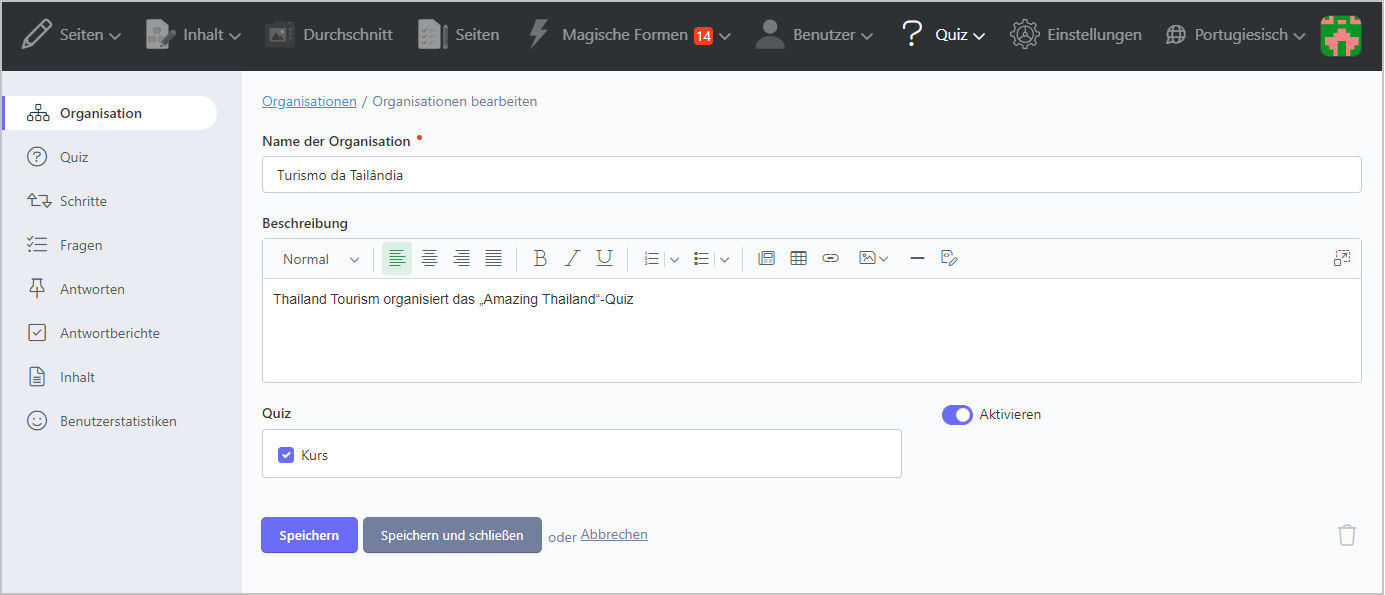Open the Portugiesisch language dropdown
Screen dimensions: 1385x595
pos(1236,35)
